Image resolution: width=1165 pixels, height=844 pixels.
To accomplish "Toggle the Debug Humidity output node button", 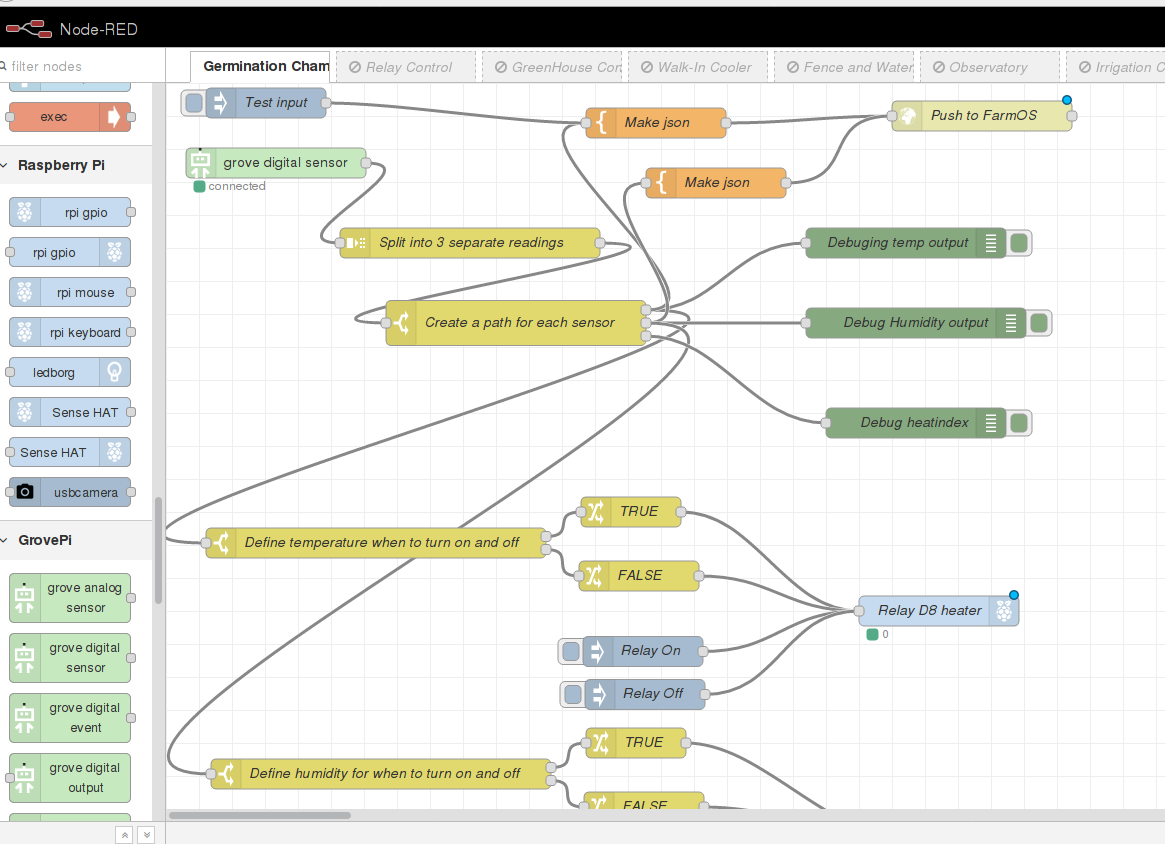I will 1039,323.
